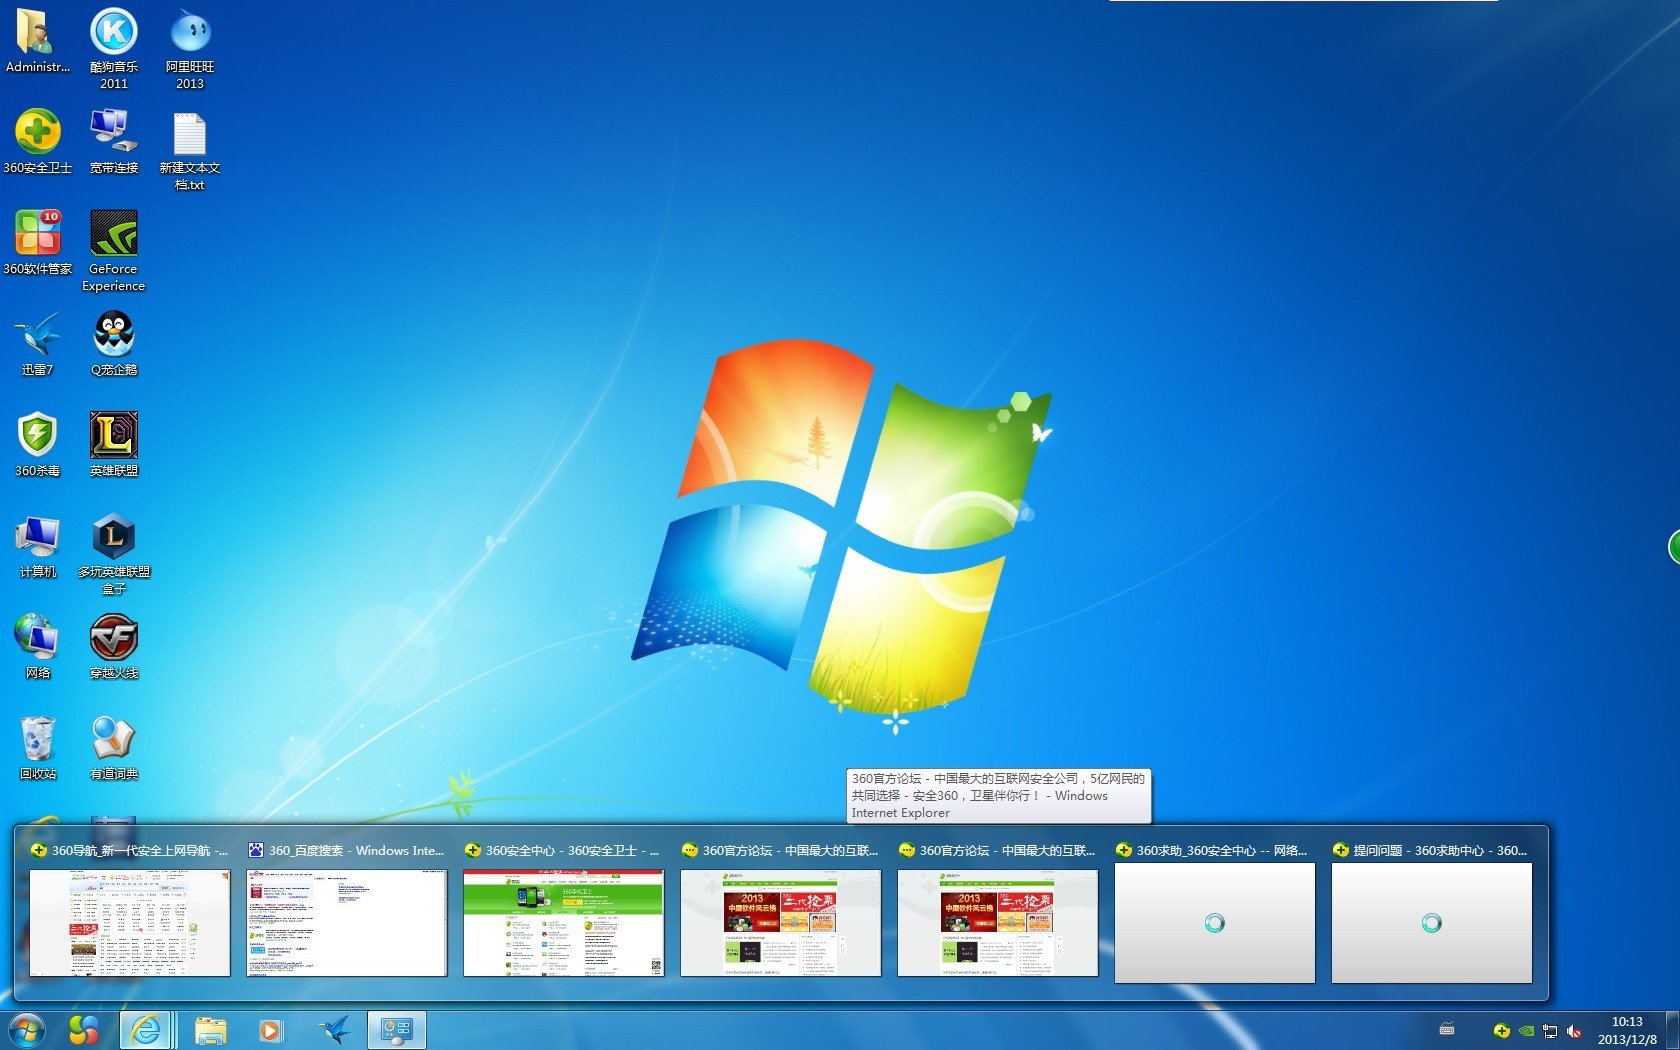The width and height of the screenshot is (1680, 1050).
Task: Open the GeForce Experience desktop icon
Action: pos(113,234)
